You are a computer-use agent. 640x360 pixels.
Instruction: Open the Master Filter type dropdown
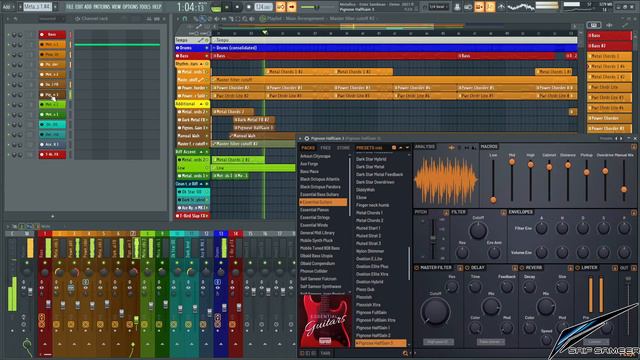(x=438, y=342)
